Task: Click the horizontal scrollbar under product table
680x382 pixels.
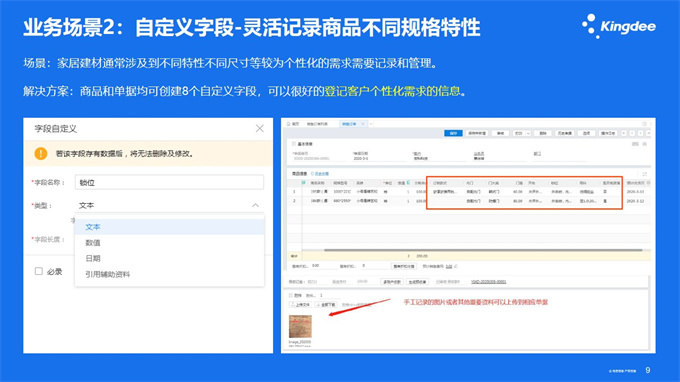Action: click(x=483, y=250)
